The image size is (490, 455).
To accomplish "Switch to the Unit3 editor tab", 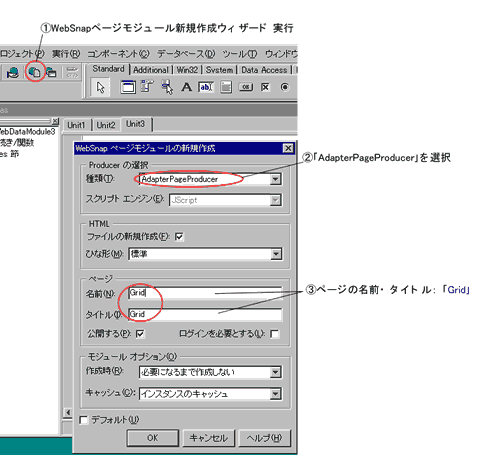I will pos(135,124).
